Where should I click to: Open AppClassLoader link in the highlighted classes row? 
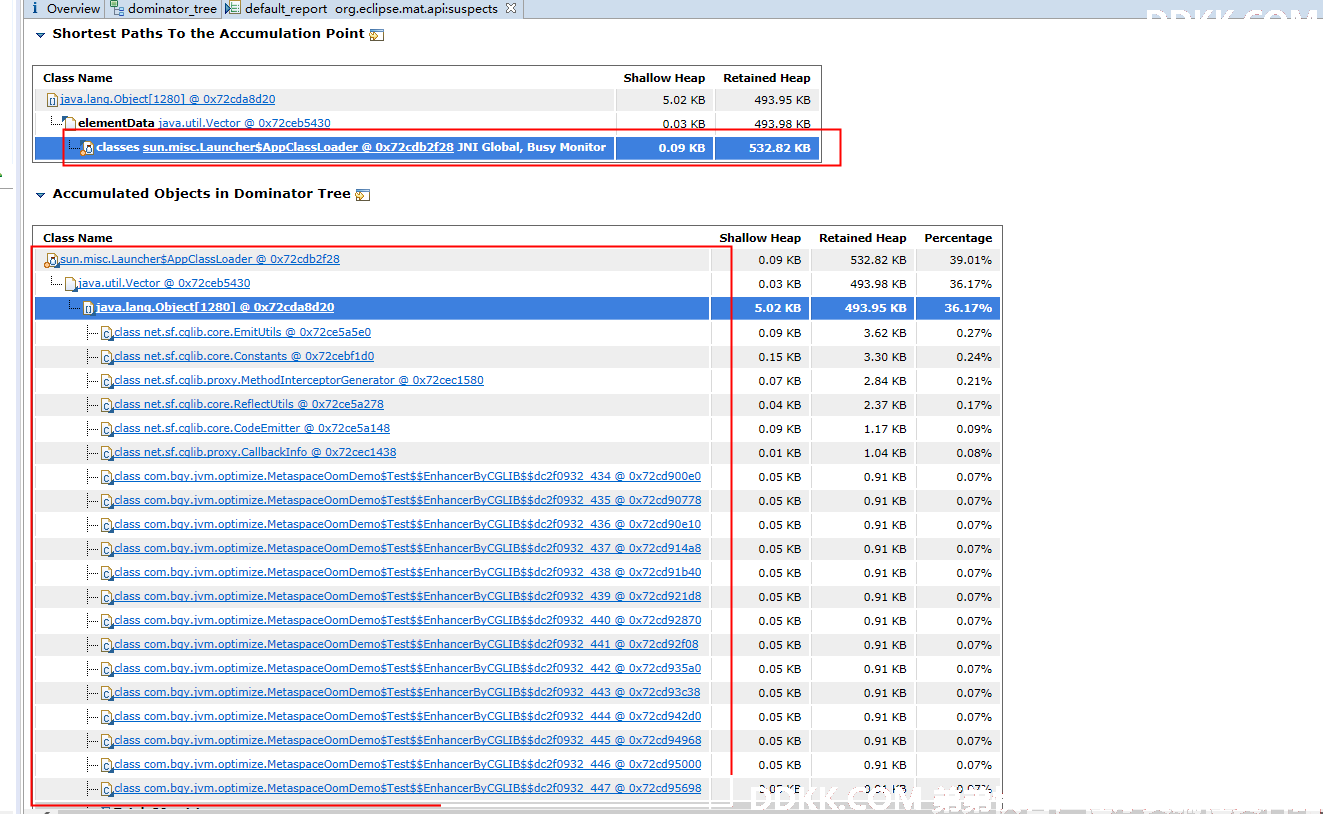298,147
